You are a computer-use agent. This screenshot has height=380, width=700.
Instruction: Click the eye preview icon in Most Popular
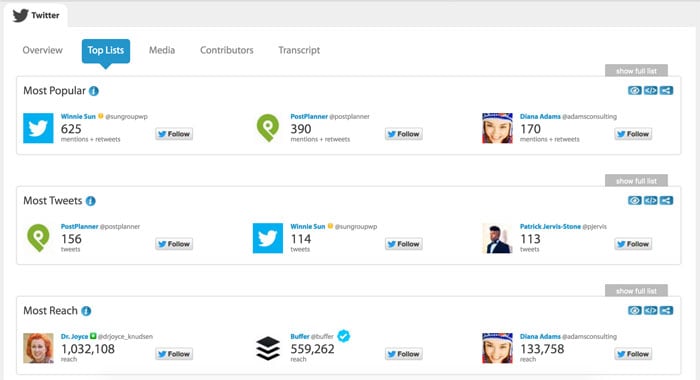(634, 91)
